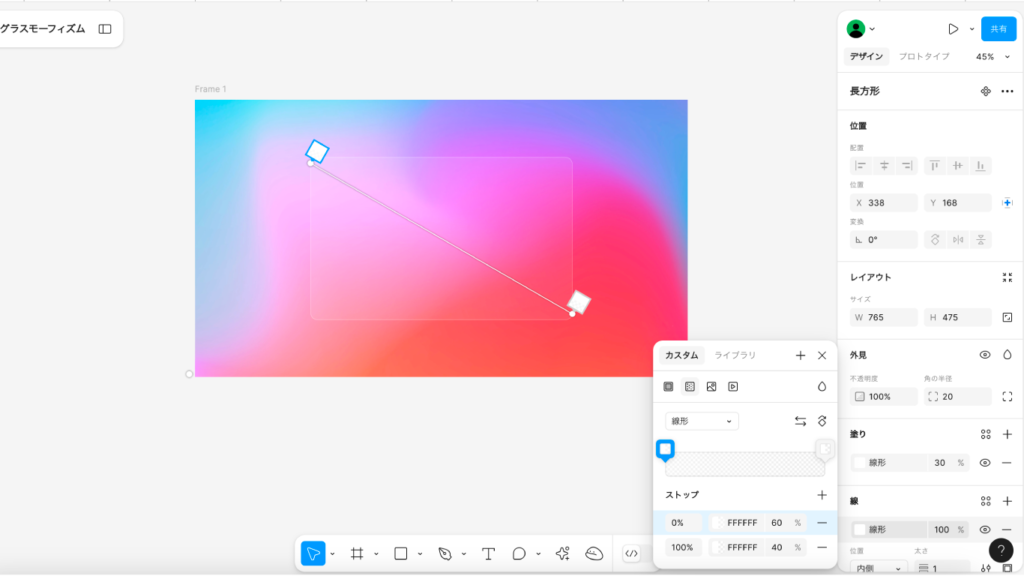Switch to the ライブラリ tab in the color picker
Screen dimensions: 1024x576
point(735,355)
